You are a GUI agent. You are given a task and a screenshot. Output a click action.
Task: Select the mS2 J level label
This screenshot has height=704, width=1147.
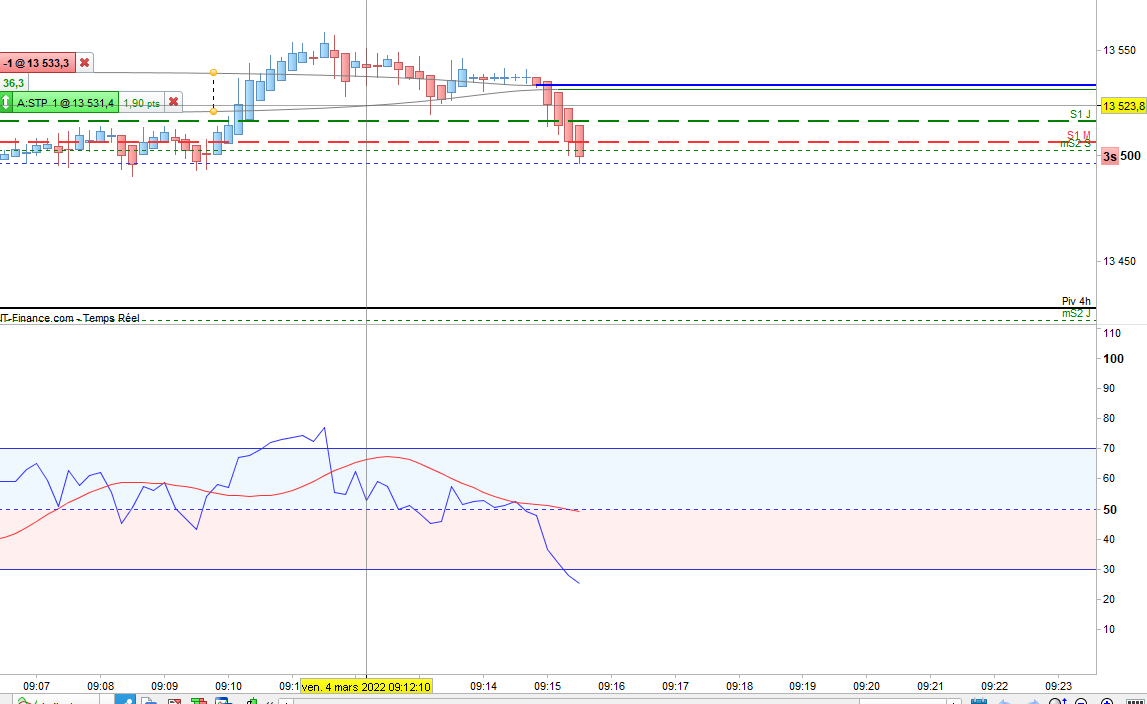click(1076, 313)
